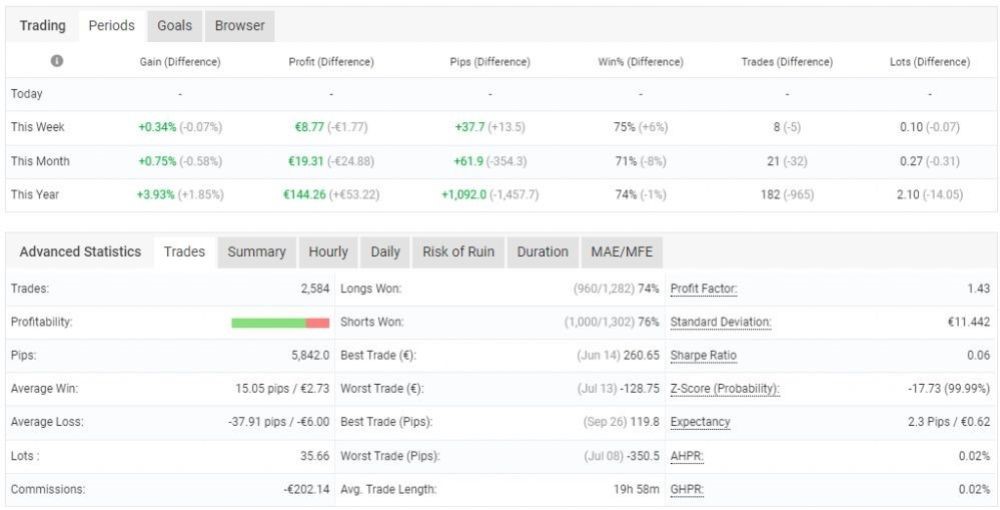Click the 35.66 lots value
Image resolution: width=1000 pixels, height=510 pixels.
coord(315,456)
